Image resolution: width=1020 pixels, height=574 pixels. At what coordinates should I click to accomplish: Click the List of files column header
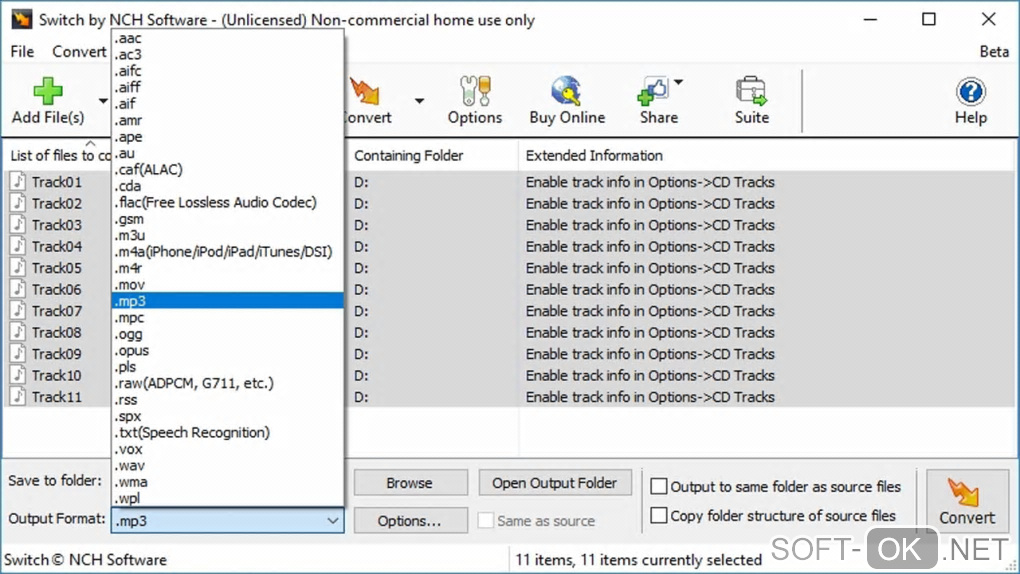point(59,156)
